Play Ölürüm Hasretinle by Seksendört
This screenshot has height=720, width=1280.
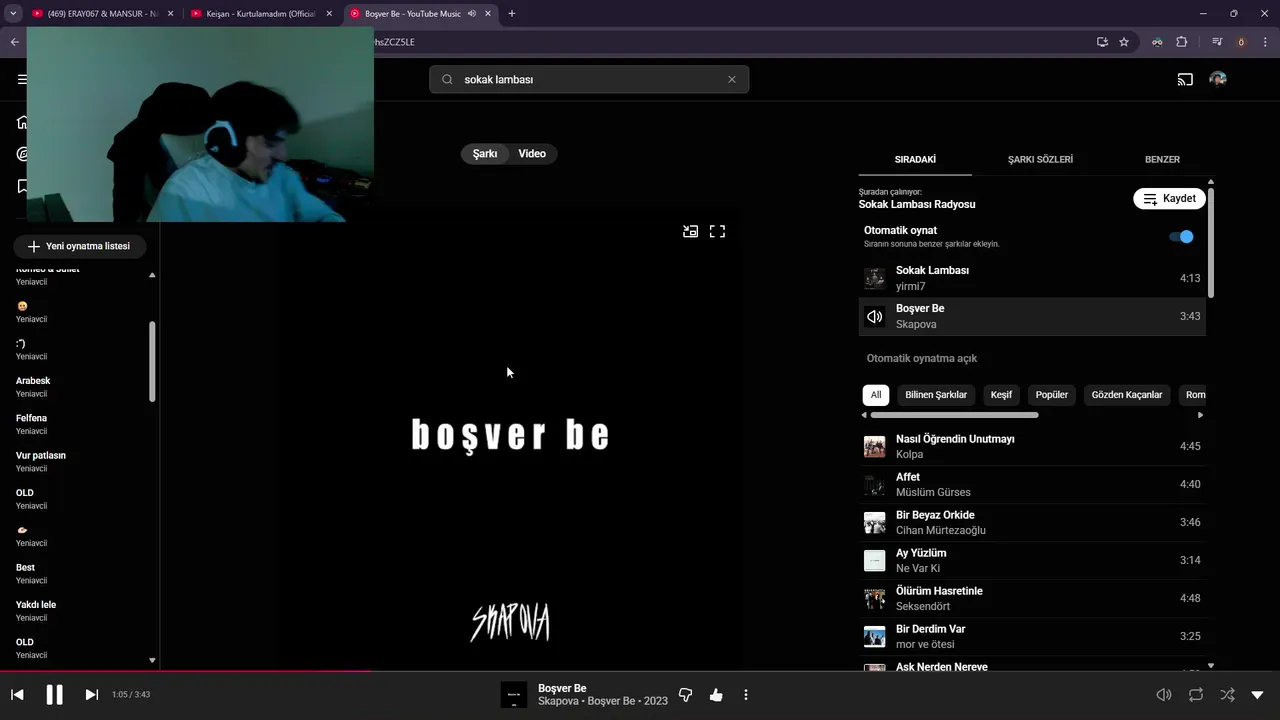[1032, 598]
